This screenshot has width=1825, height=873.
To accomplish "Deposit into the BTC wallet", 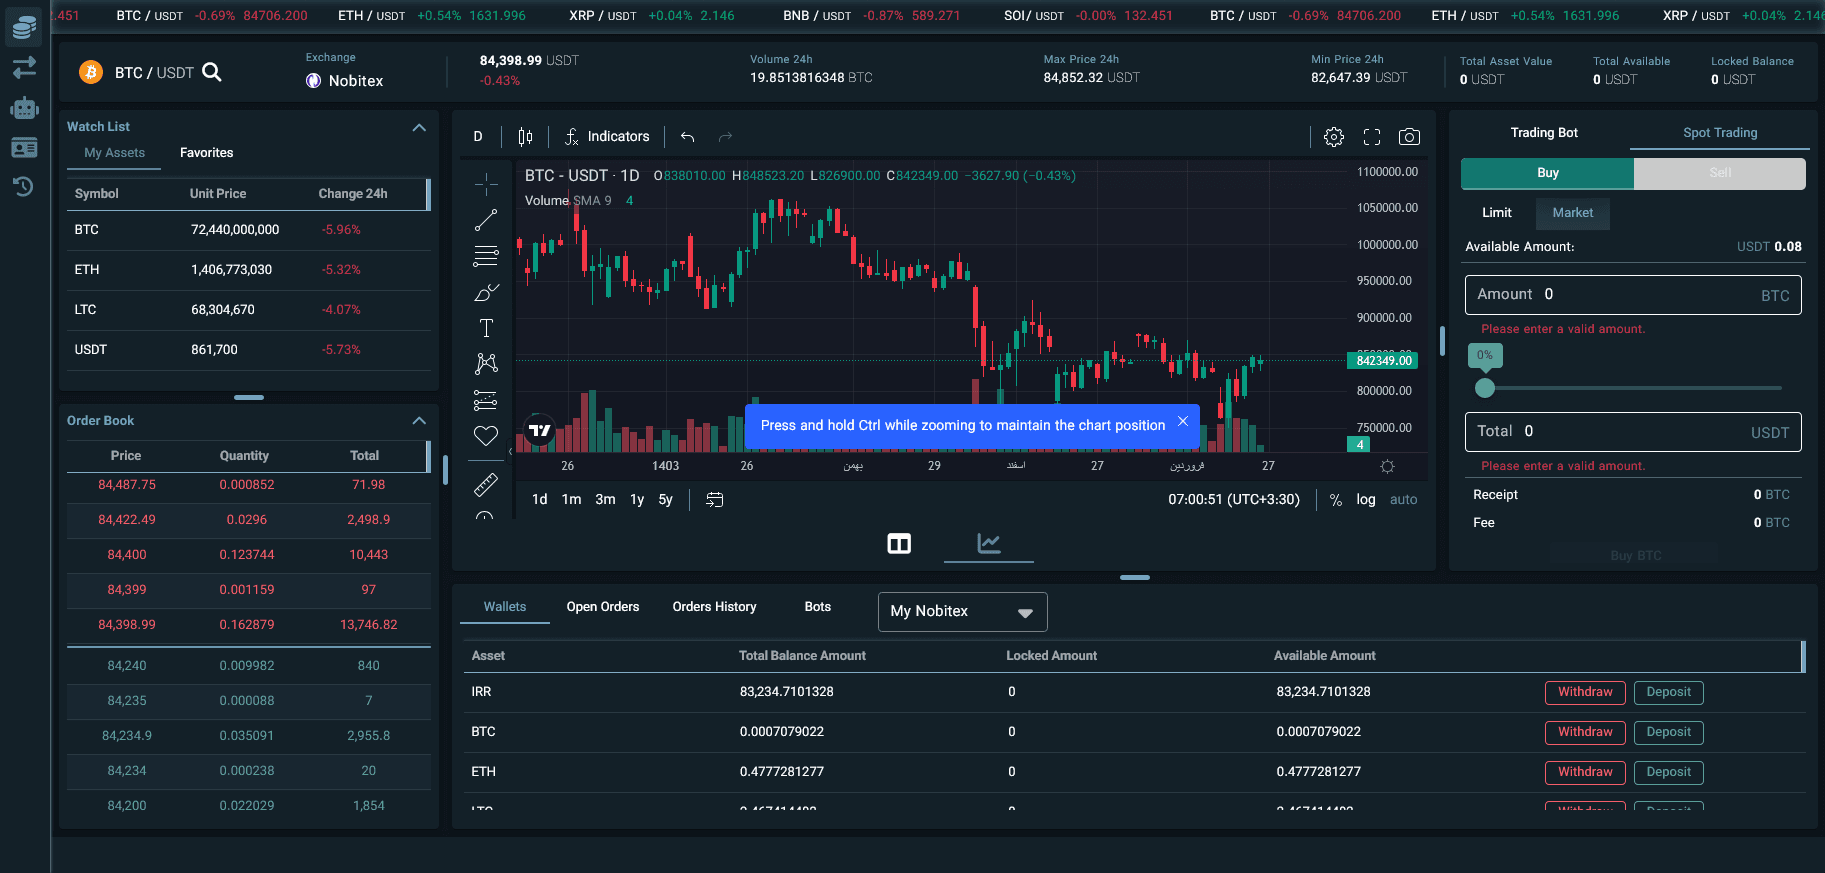I will pos(1669,732).
